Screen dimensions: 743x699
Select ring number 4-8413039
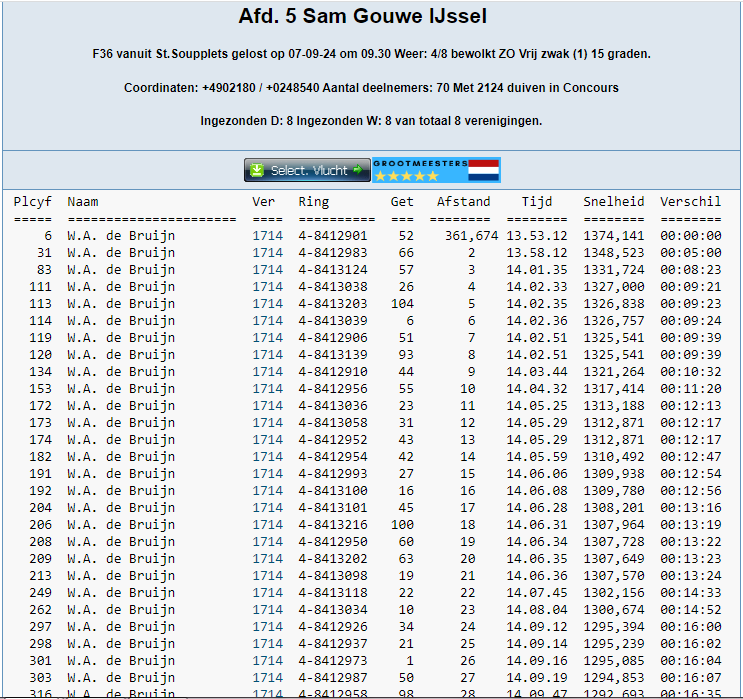click(x=333, y=321)
